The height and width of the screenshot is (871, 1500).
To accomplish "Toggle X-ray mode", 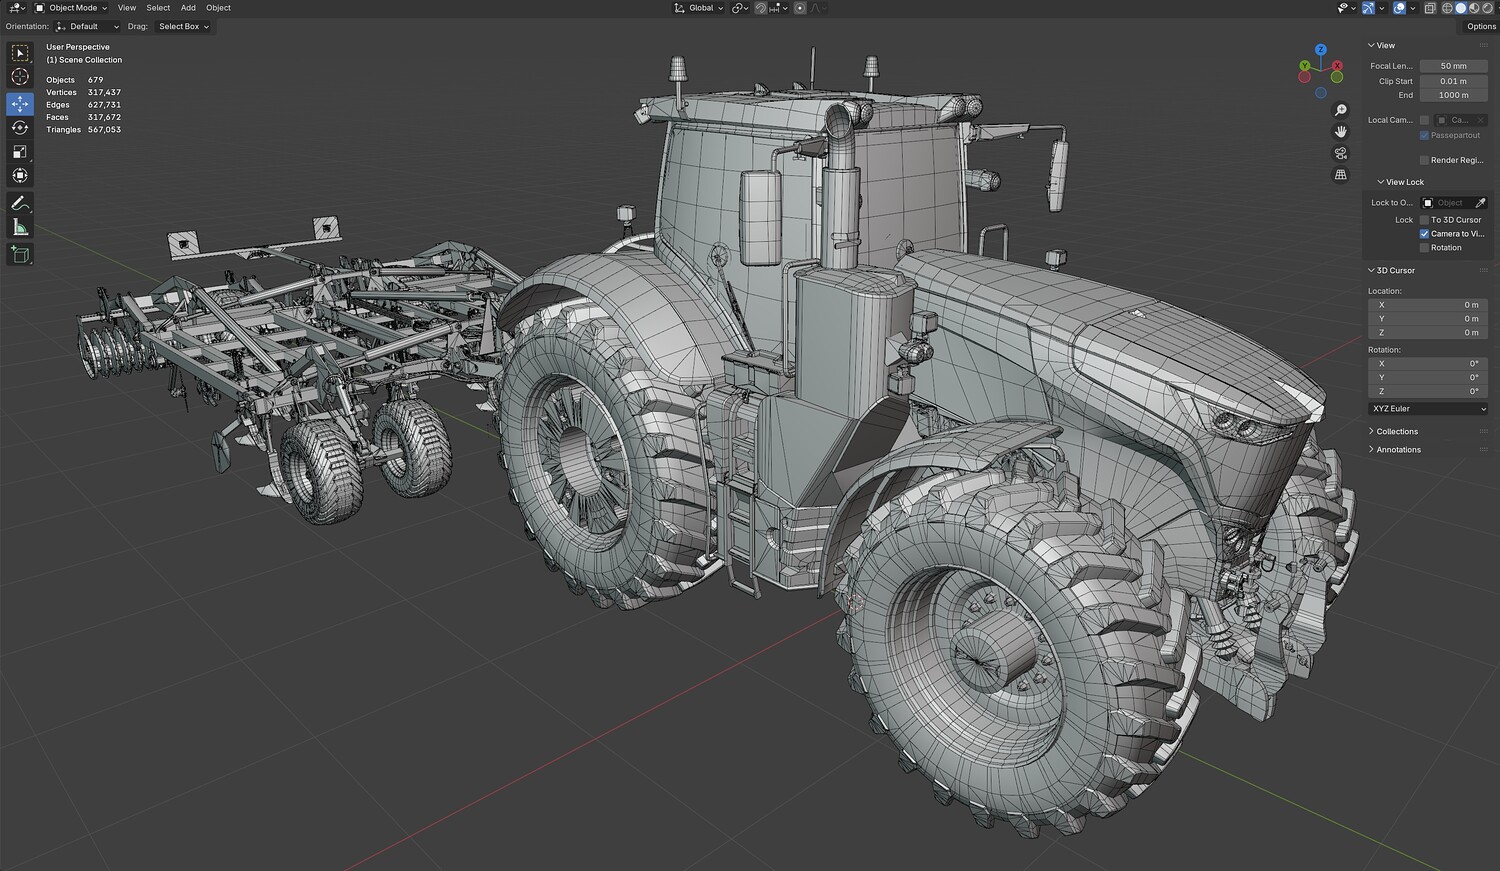I will pos(1430,8).
